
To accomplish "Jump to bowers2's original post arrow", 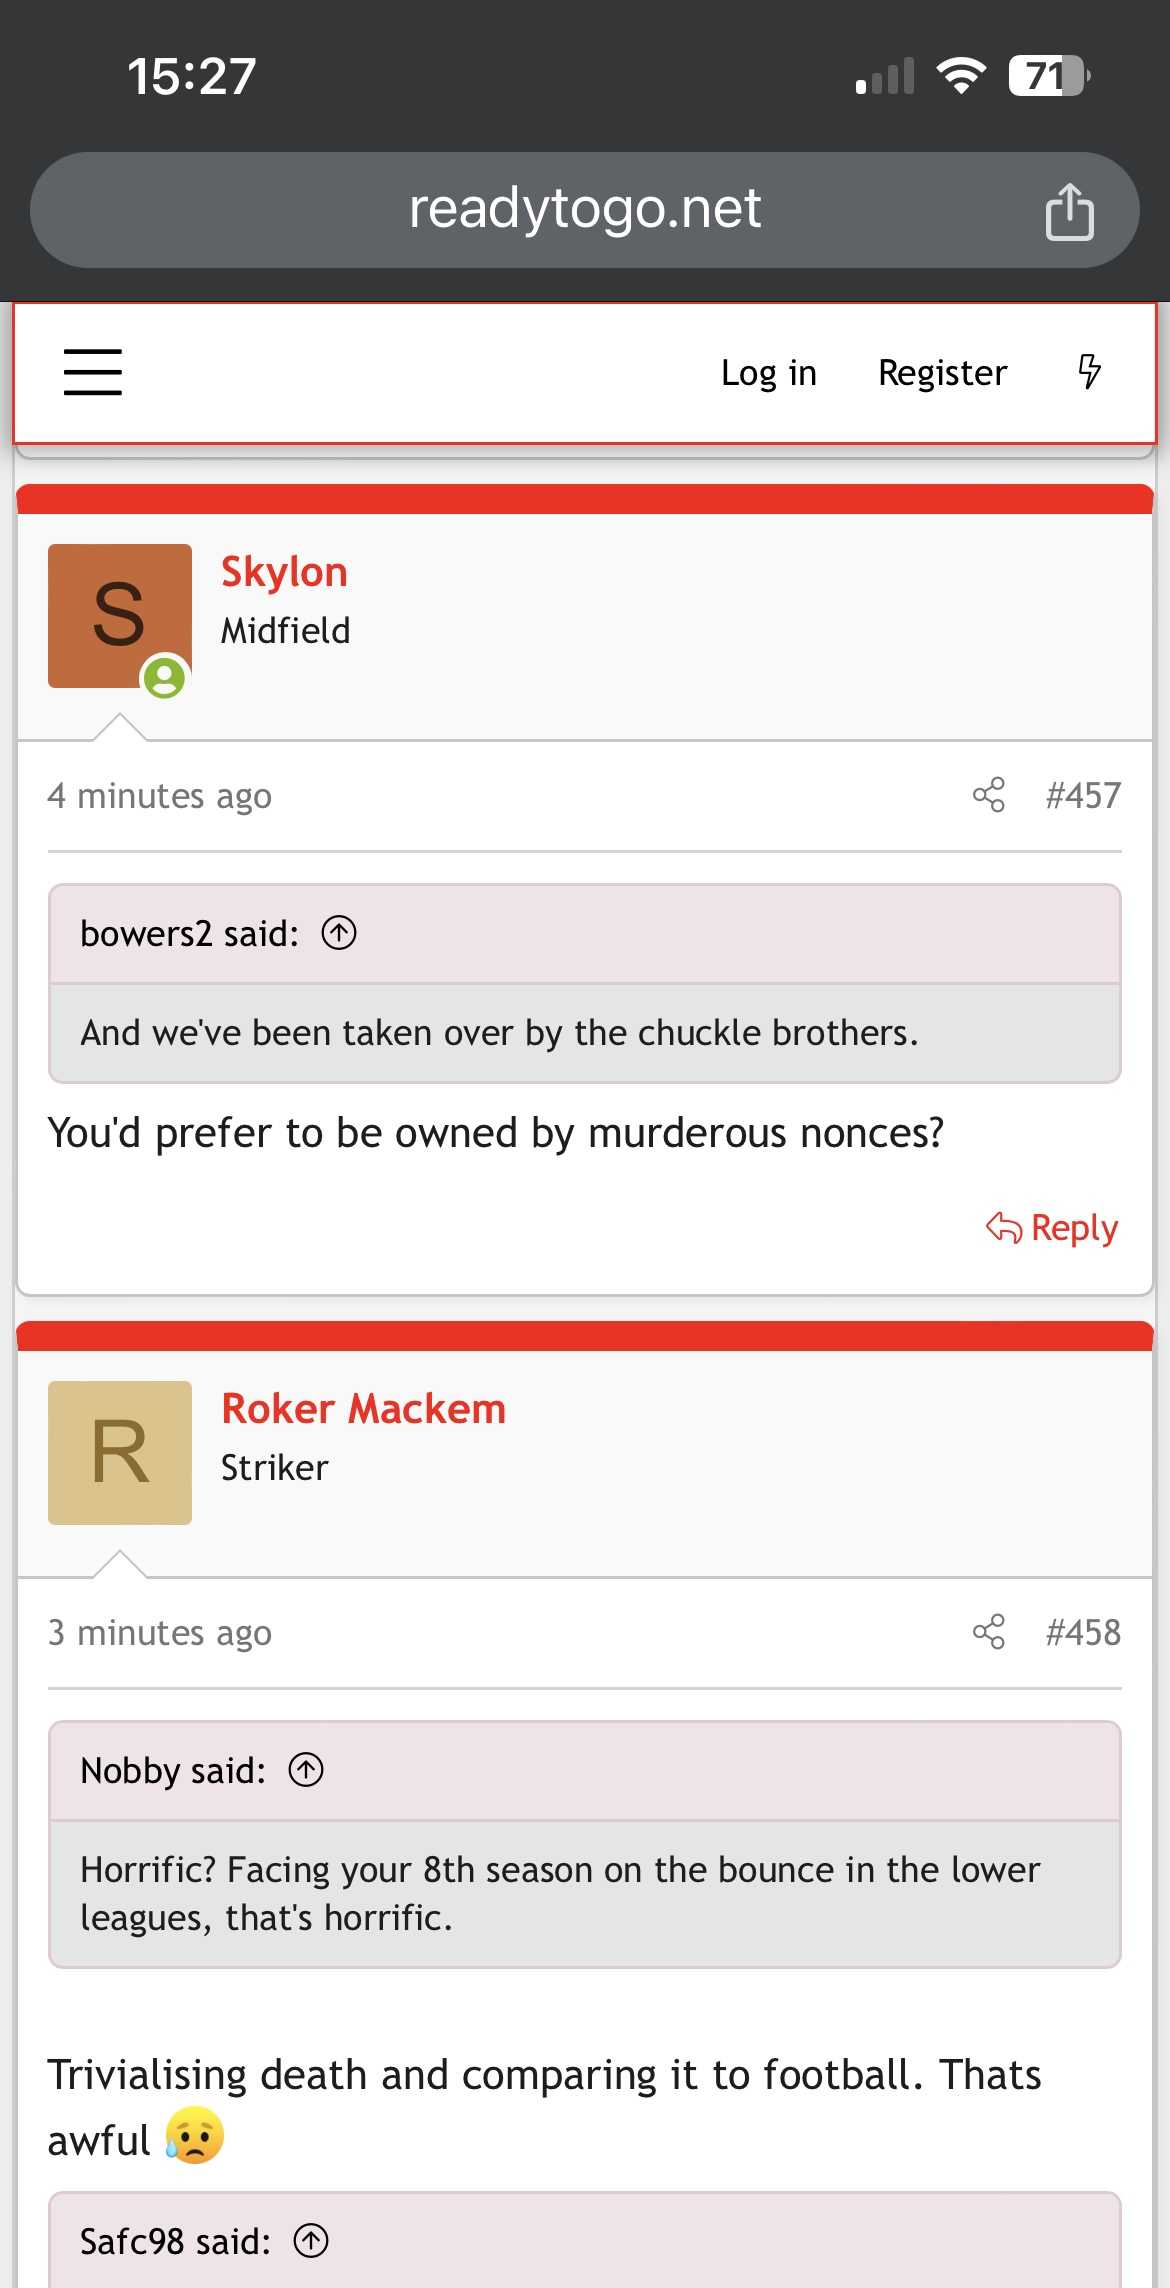I will [x=339, y=933].
